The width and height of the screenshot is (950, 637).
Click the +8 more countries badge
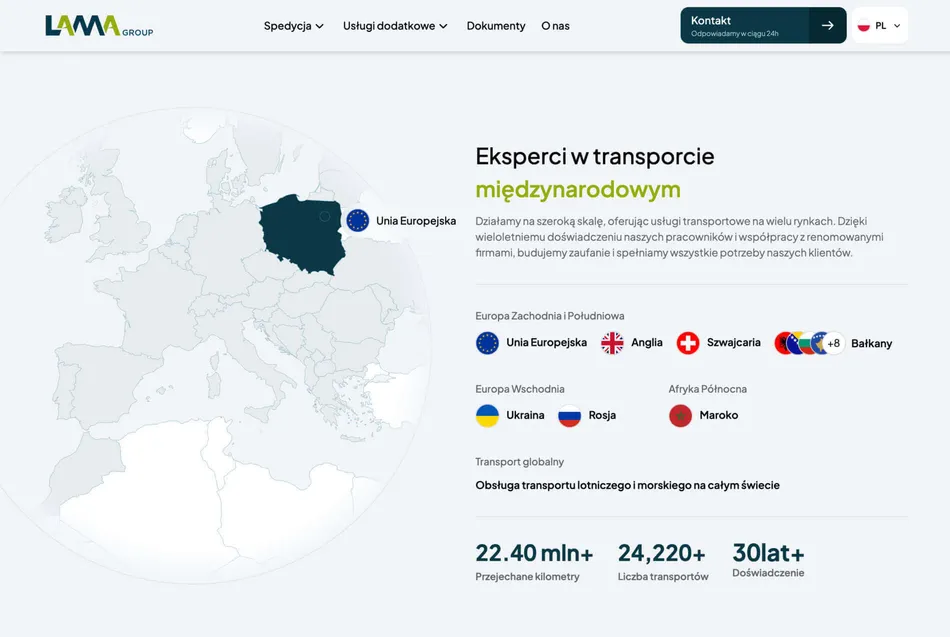pyautogui.click(x=833, y=343)
